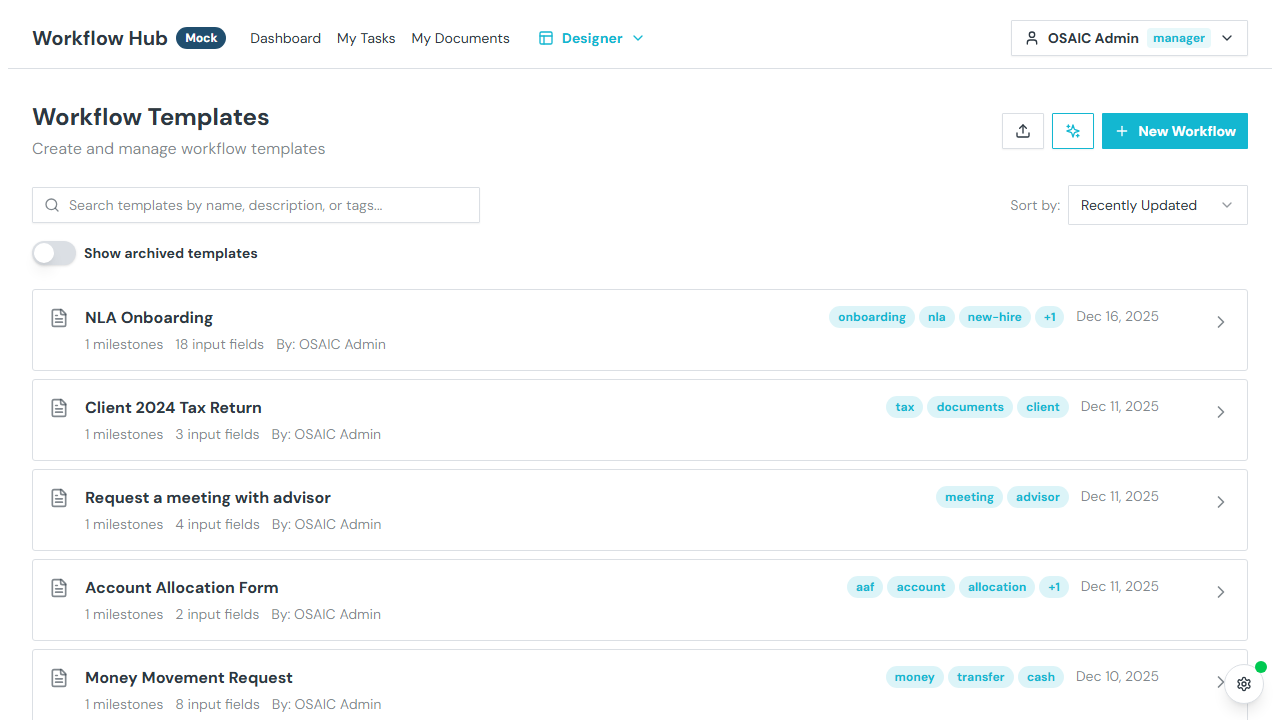
Task: Click the Client 2024 Tax Return document icon
Action: 60,408
